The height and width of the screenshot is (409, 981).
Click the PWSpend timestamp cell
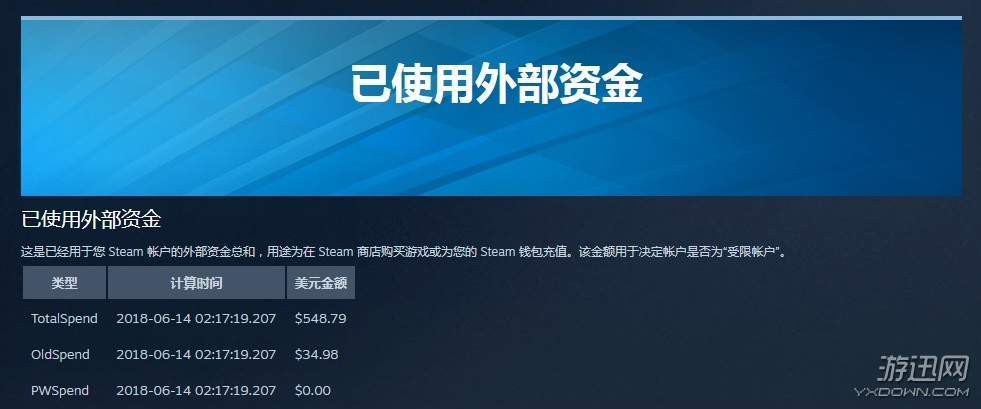196,390
